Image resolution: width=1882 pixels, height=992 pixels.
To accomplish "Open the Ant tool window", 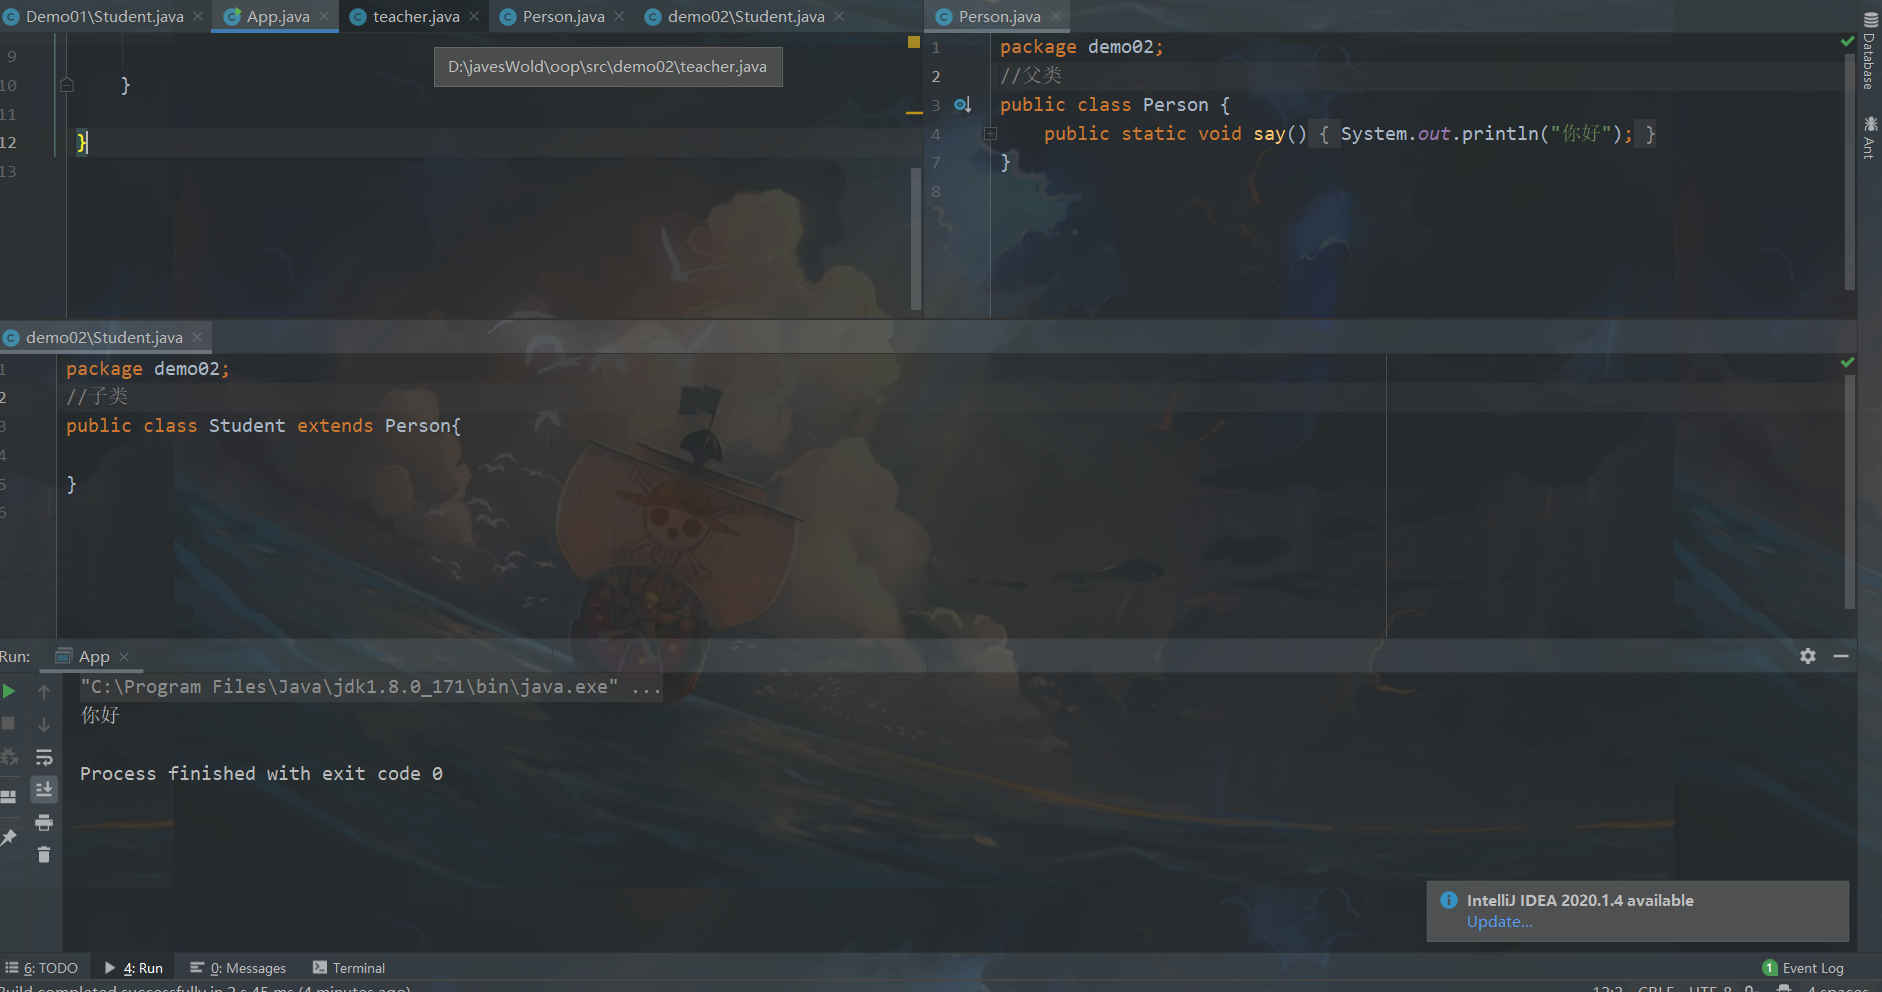I will point(1870,137).
